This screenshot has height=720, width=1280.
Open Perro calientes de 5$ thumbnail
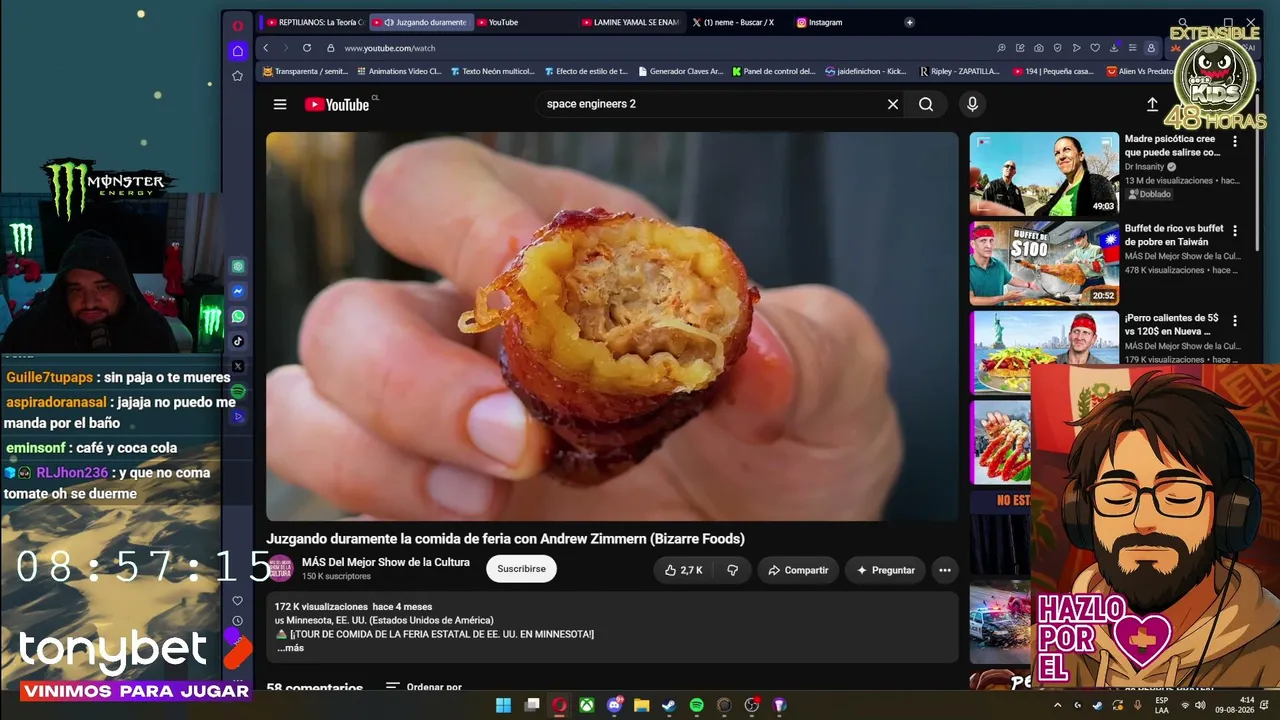[1044, 353]
